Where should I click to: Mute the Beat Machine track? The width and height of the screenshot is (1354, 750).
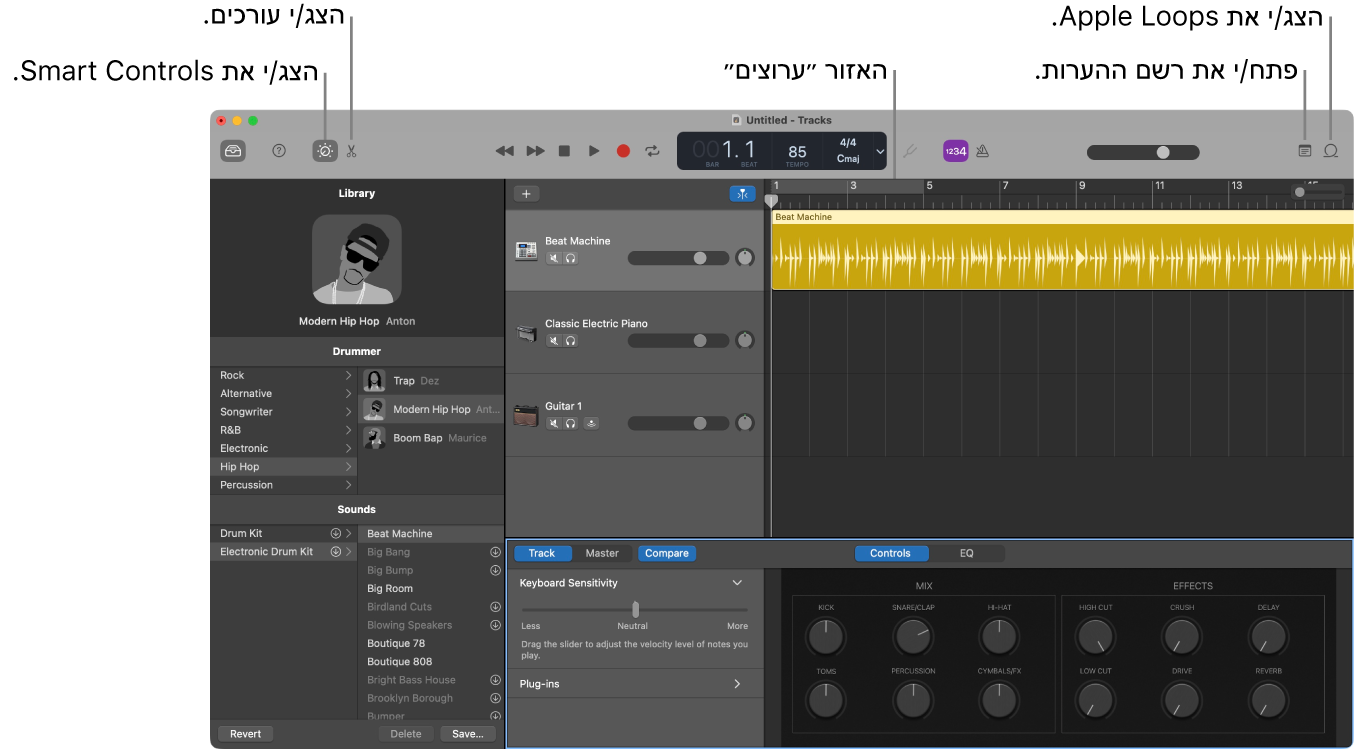(553, 258)
